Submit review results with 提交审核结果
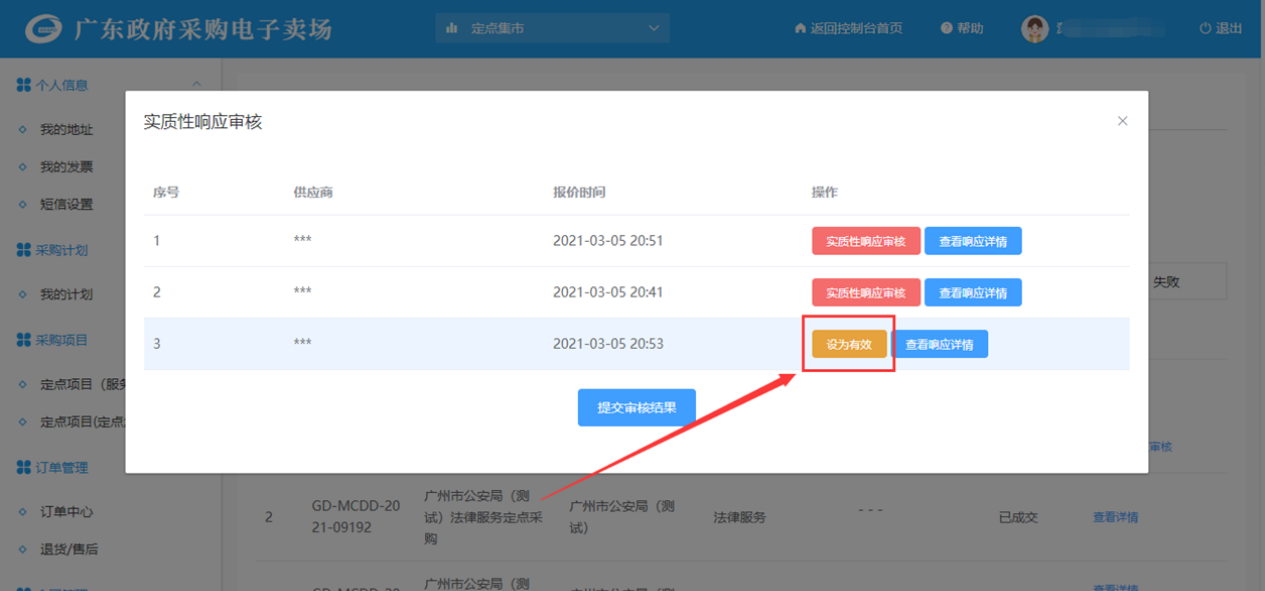The width and height of the screenshot is (1265, 591). click(636, 407)
